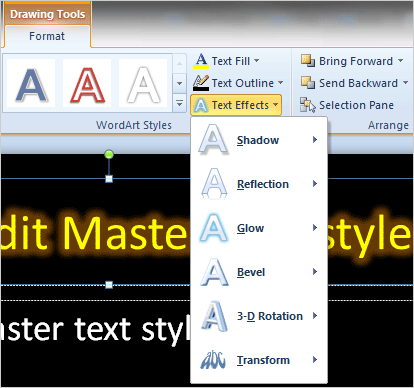
Task: Click the Drawing Tools contextual tab header
Action: click(x=47, y=14)
